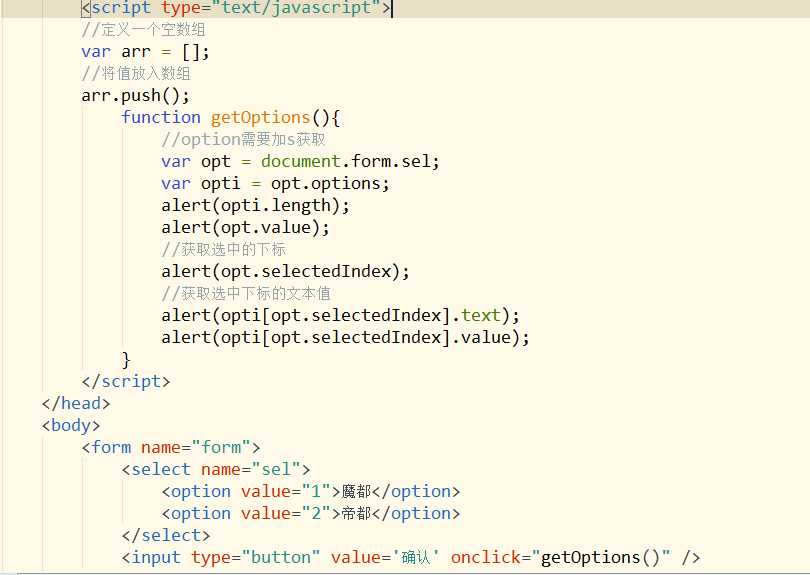Click the <form name="form"> tag line
The height and width of the screenshot is (575, 810).
pos(170,447)
